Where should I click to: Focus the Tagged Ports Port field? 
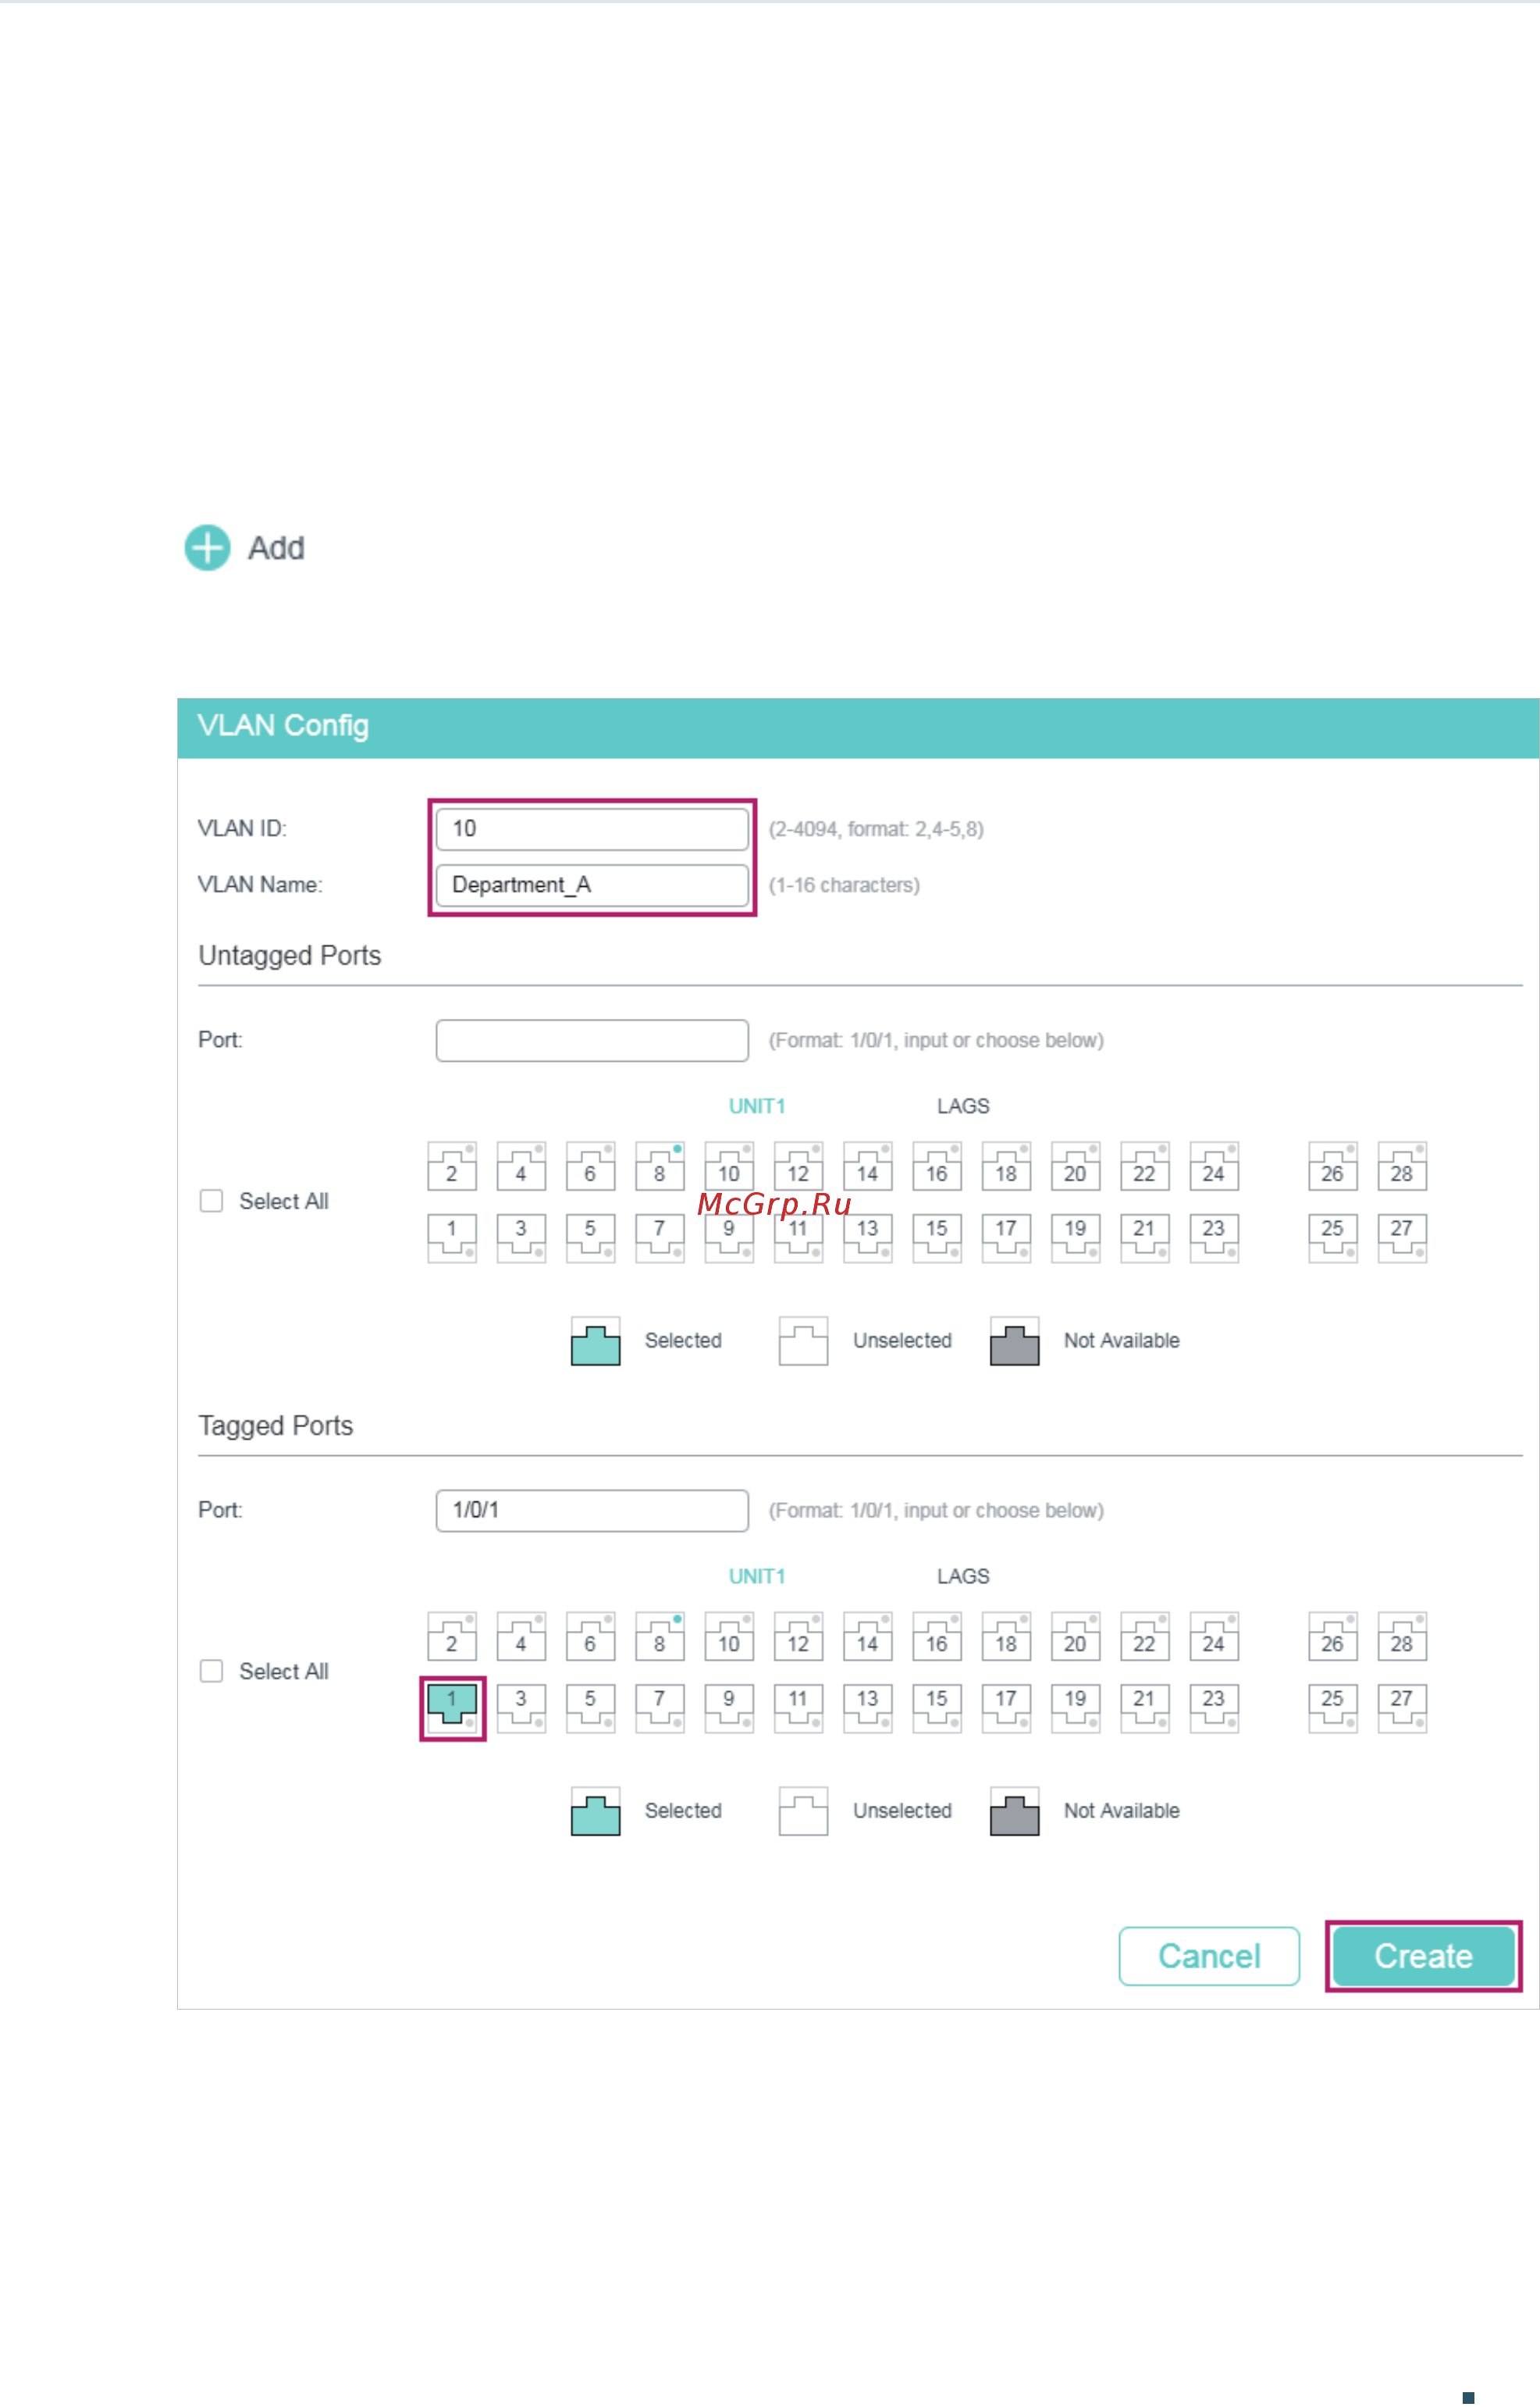point(592,1511)
